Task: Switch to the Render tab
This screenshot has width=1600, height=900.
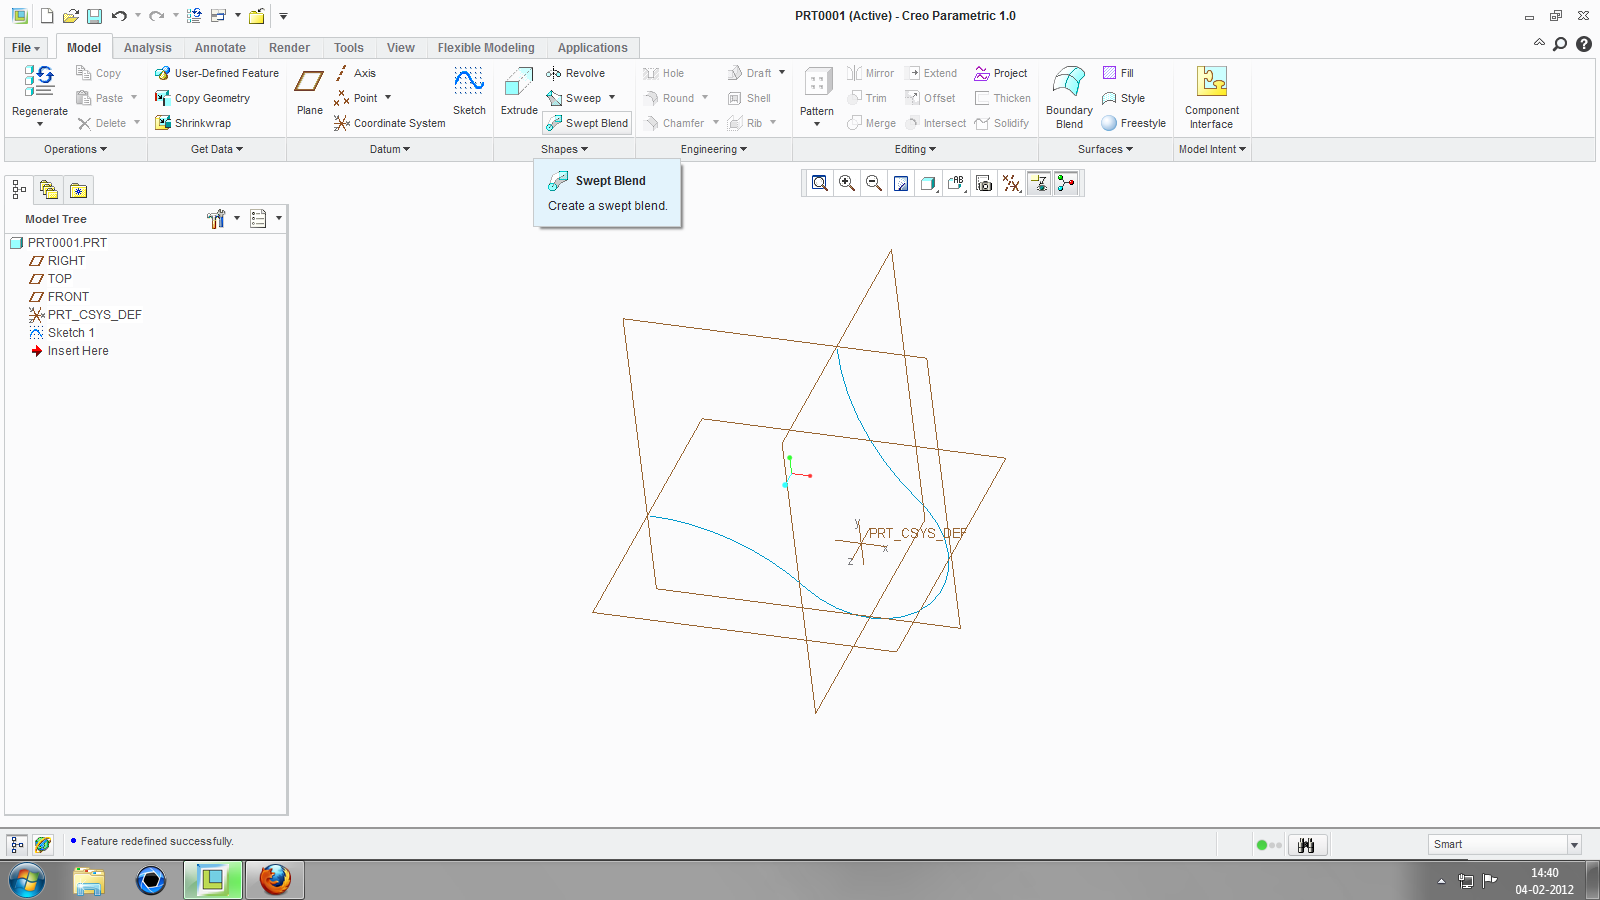Action: 289,48
